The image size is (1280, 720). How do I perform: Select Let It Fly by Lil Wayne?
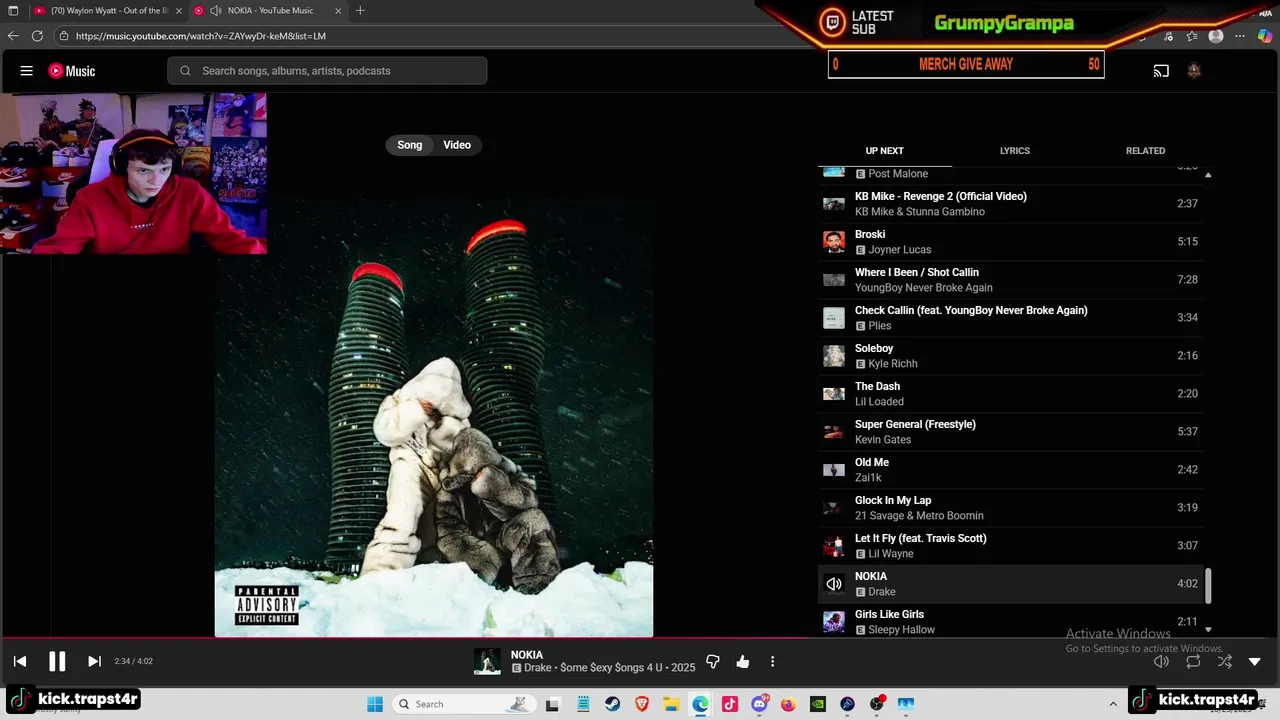pyautogui.click(x=1010, y=546)
